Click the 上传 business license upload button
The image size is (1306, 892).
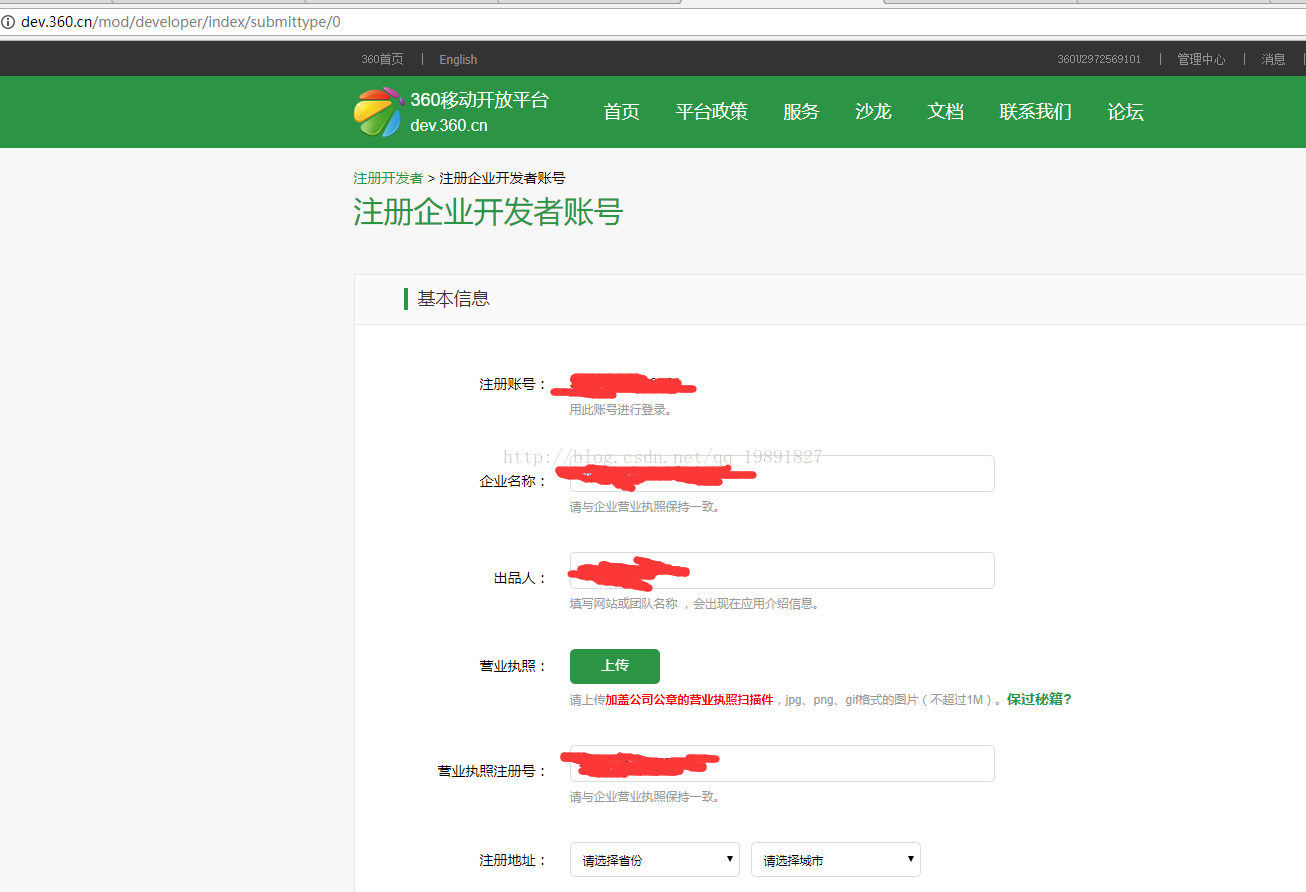615,666
